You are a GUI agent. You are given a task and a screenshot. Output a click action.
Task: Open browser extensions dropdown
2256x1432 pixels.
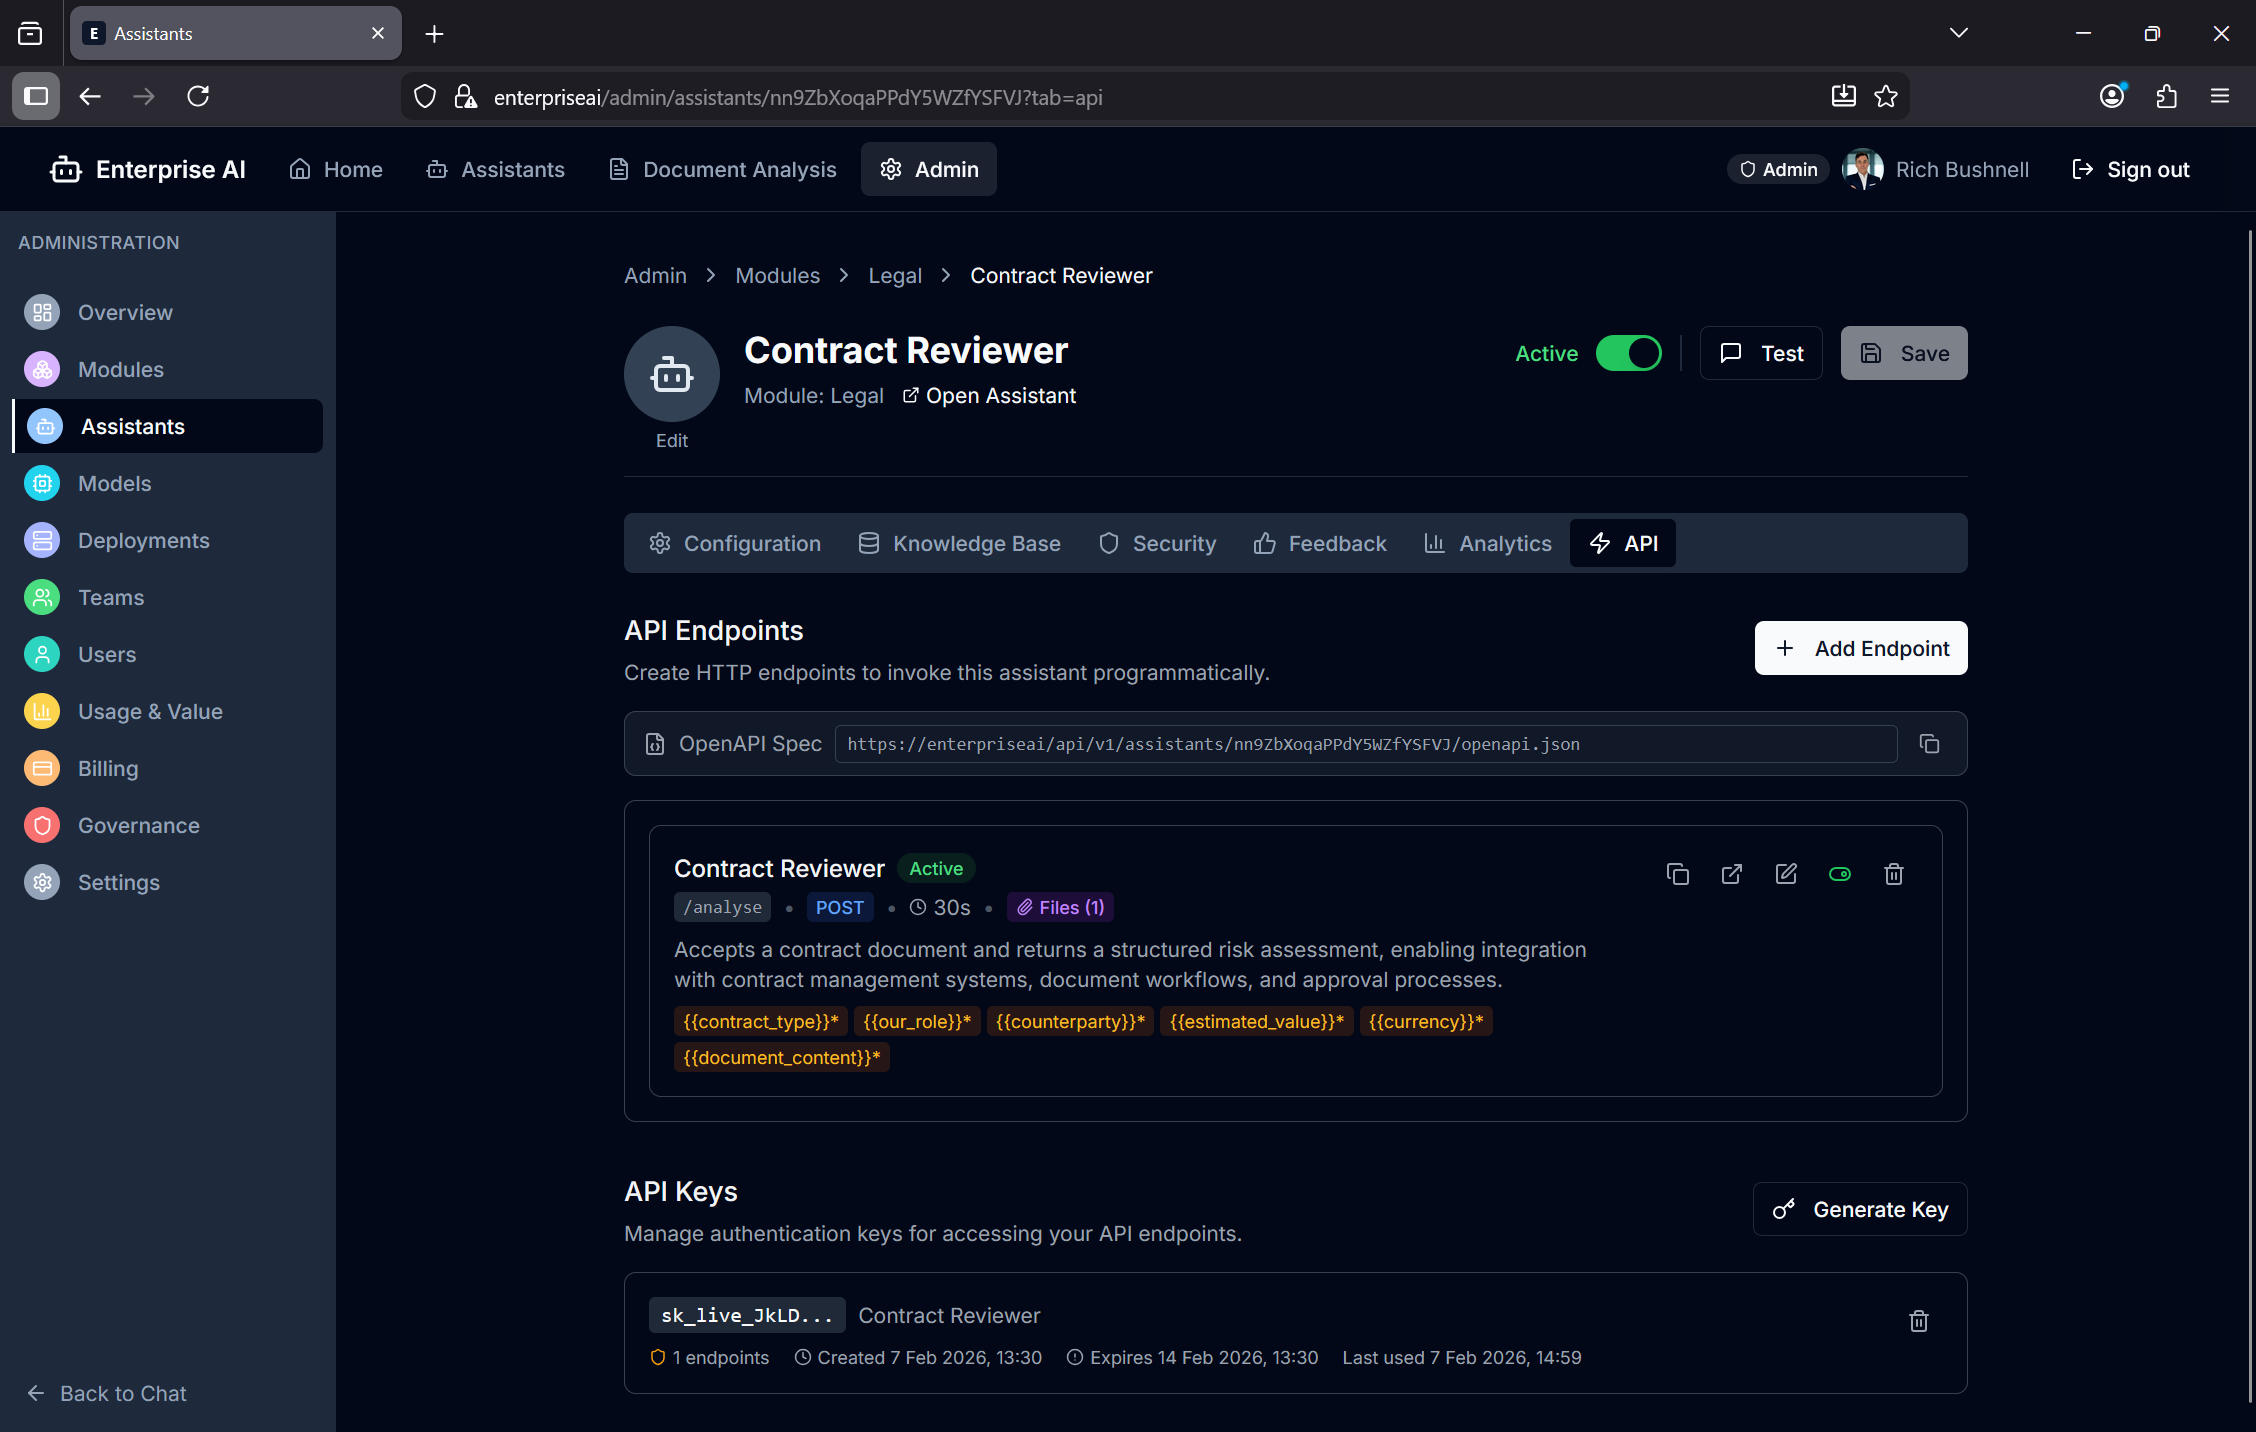point(2167,96)
